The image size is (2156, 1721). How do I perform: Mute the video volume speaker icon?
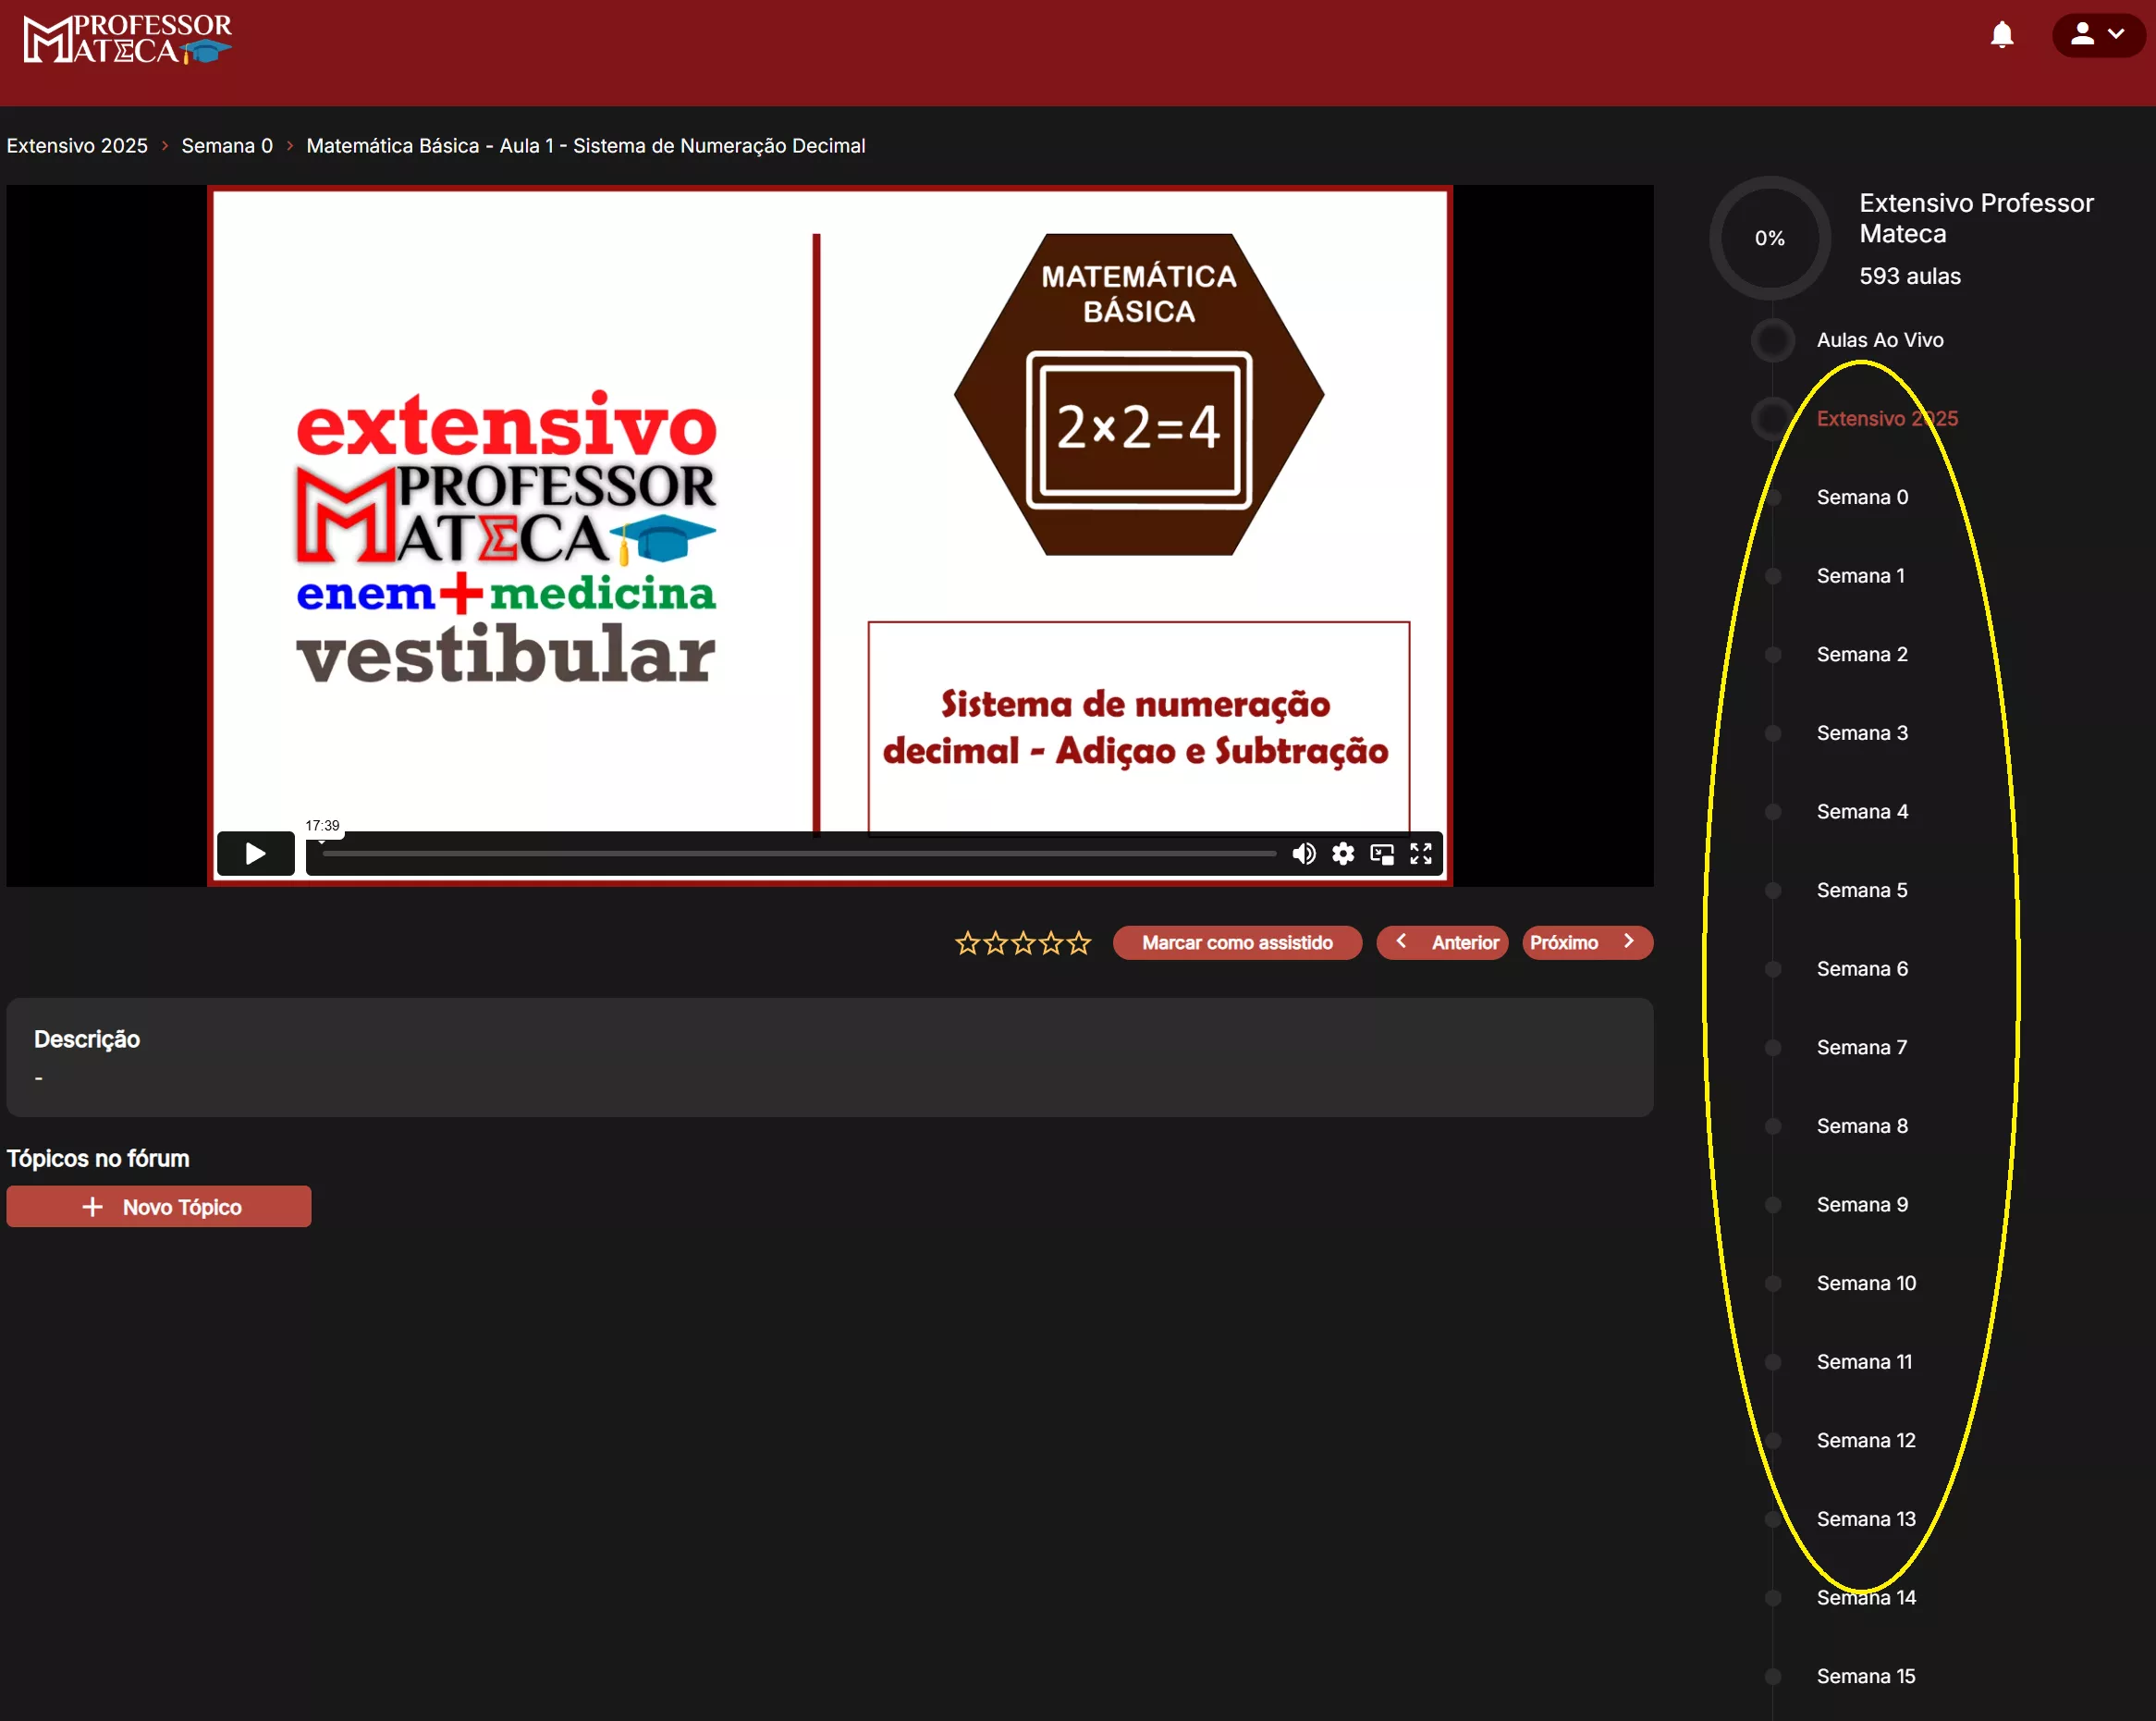pyautogui.click(x=1303, y=853)
